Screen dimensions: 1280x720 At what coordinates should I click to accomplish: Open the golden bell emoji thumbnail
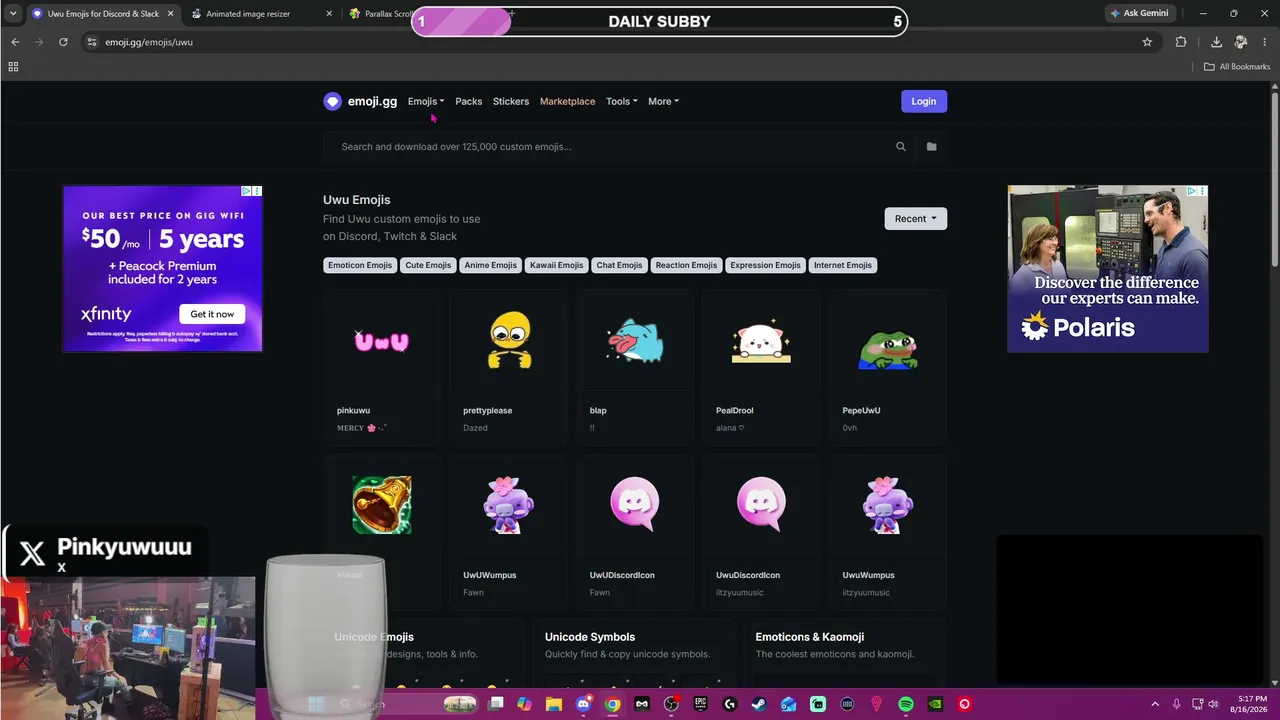click(x=382, y=505)
